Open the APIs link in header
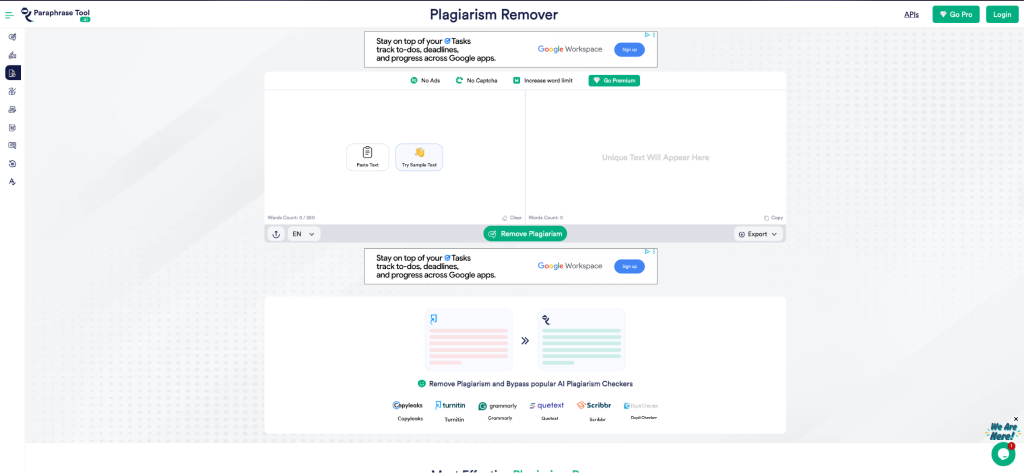 coord(911,15)
